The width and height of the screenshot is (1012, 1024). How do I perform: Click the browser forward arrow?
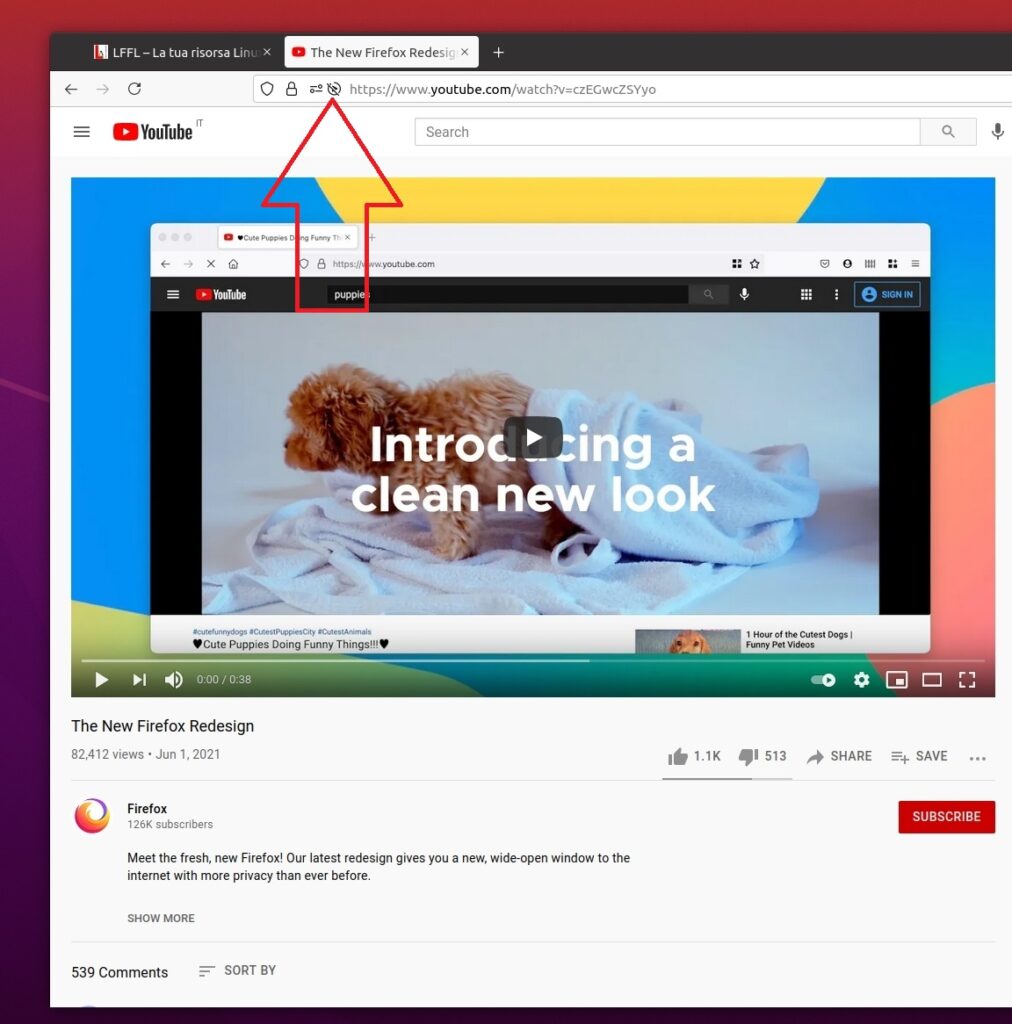(x=103, y=89)
